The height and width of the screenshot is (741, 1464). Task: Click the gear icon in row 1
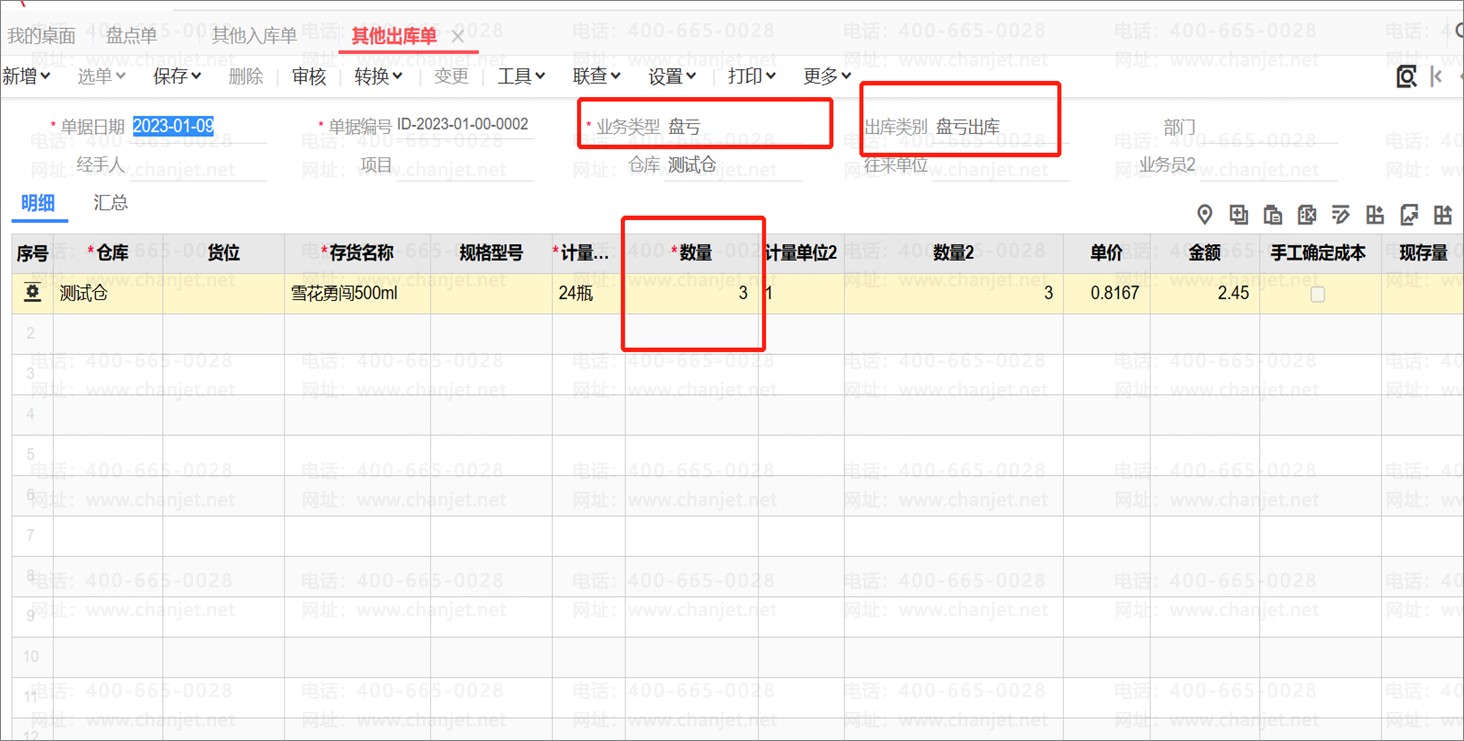click(33, 293)
